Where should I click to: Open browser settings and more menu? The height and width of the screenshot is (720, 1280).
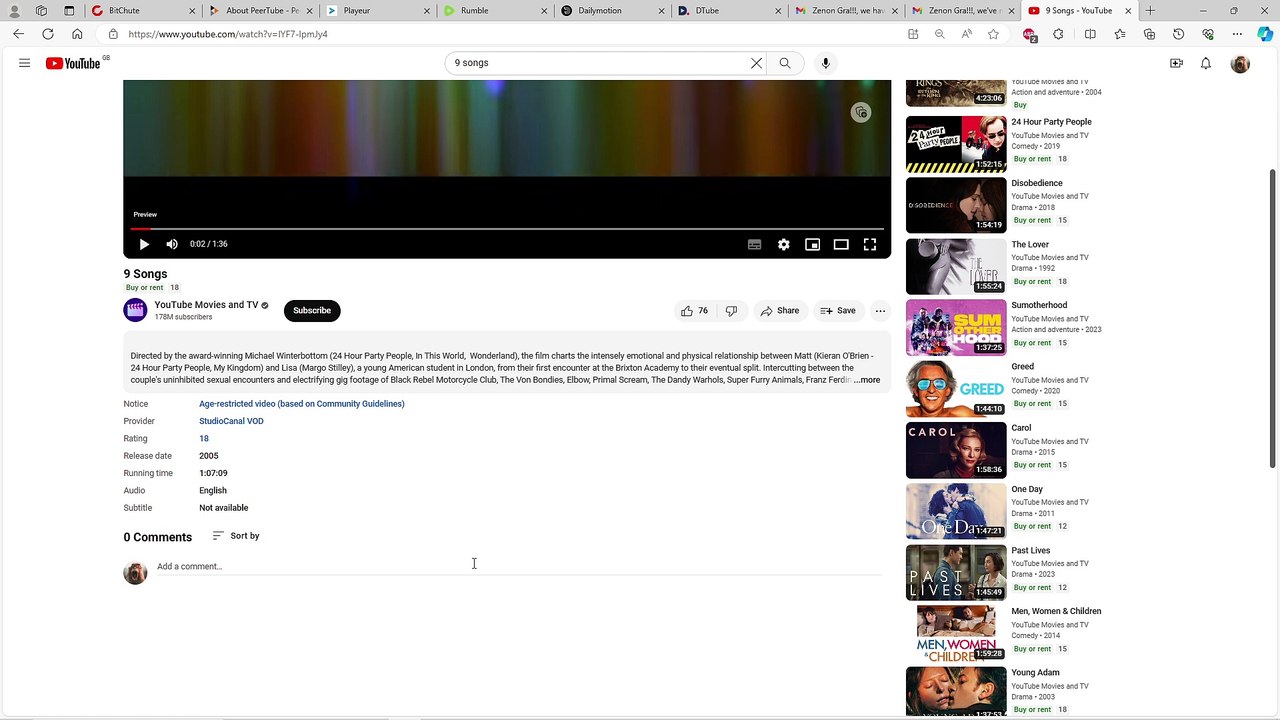[x=1237, y=34]
